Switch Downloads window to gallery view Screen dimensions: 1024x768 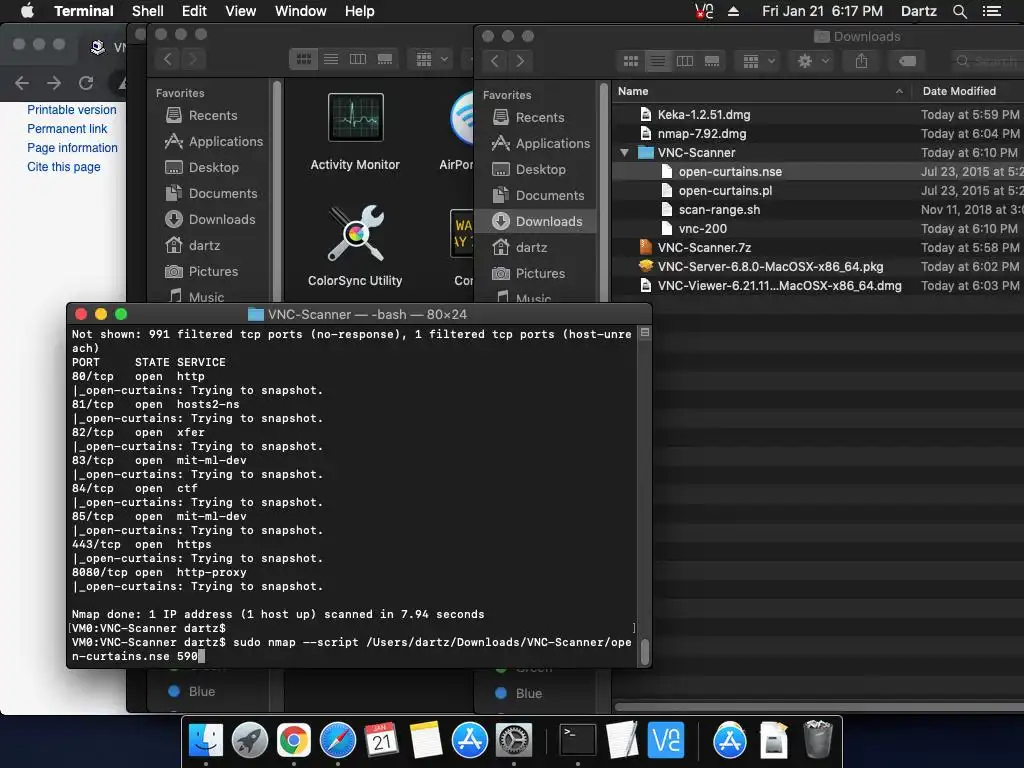[x=712, y=61]
